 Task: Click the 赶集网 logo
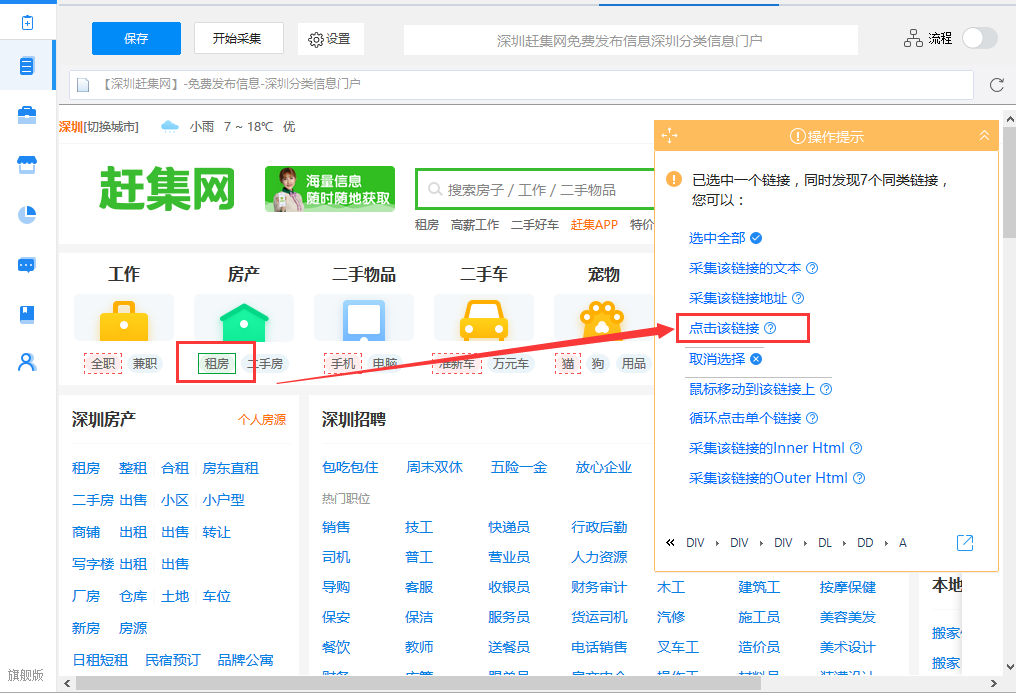pos(167,188)
